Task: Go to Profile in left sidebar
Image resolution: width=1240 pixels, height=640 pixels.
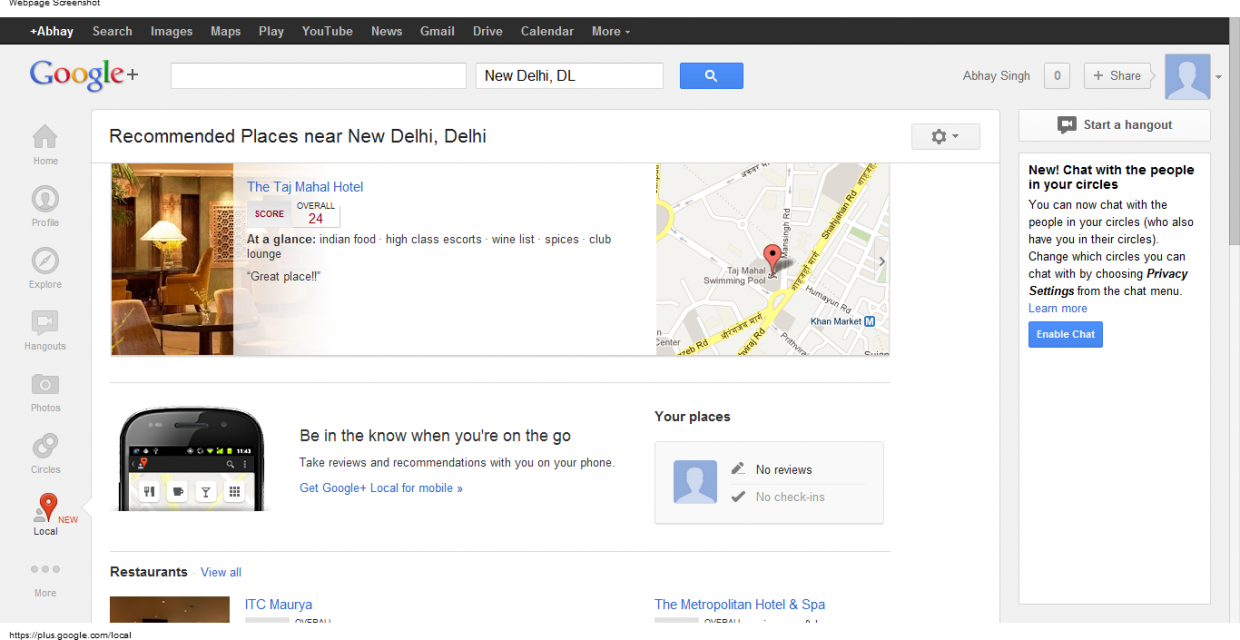Action: (45, 199)
